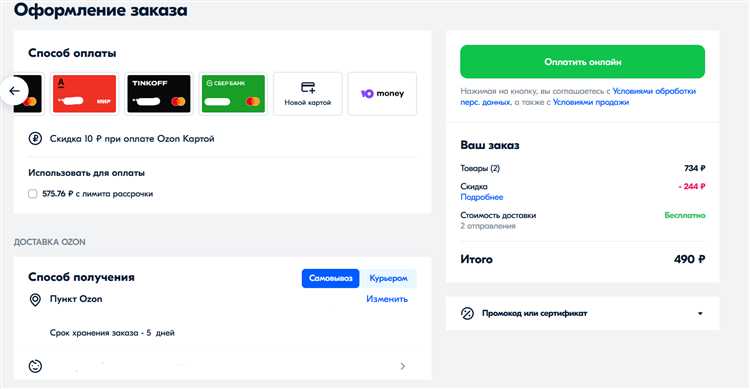Click the green 'Оплатить онлайн' button

point(583,62)
